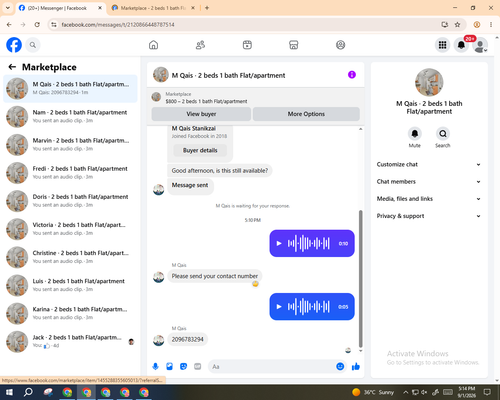The height and width of the screenshot is (400, 500).
Task: Open Windows taskbar search
Action: pos(28,392)
